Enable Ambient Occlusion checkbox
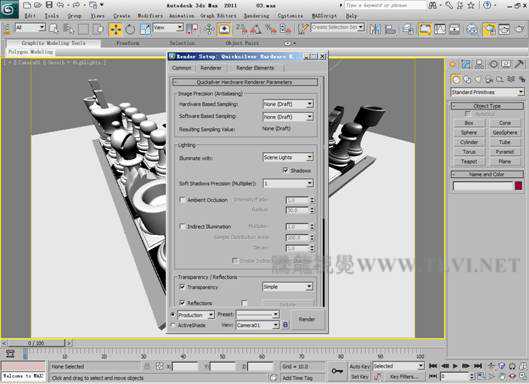Screen dimensions: 529x384 182,200
